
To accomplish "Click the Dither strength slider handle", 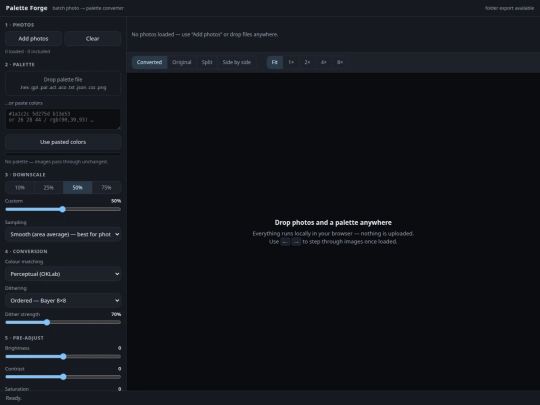I will pos(47,322).
